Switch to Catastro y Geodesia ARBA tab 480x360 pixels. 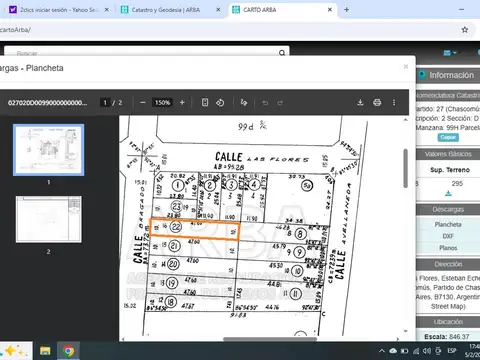(x=170, y=10)
